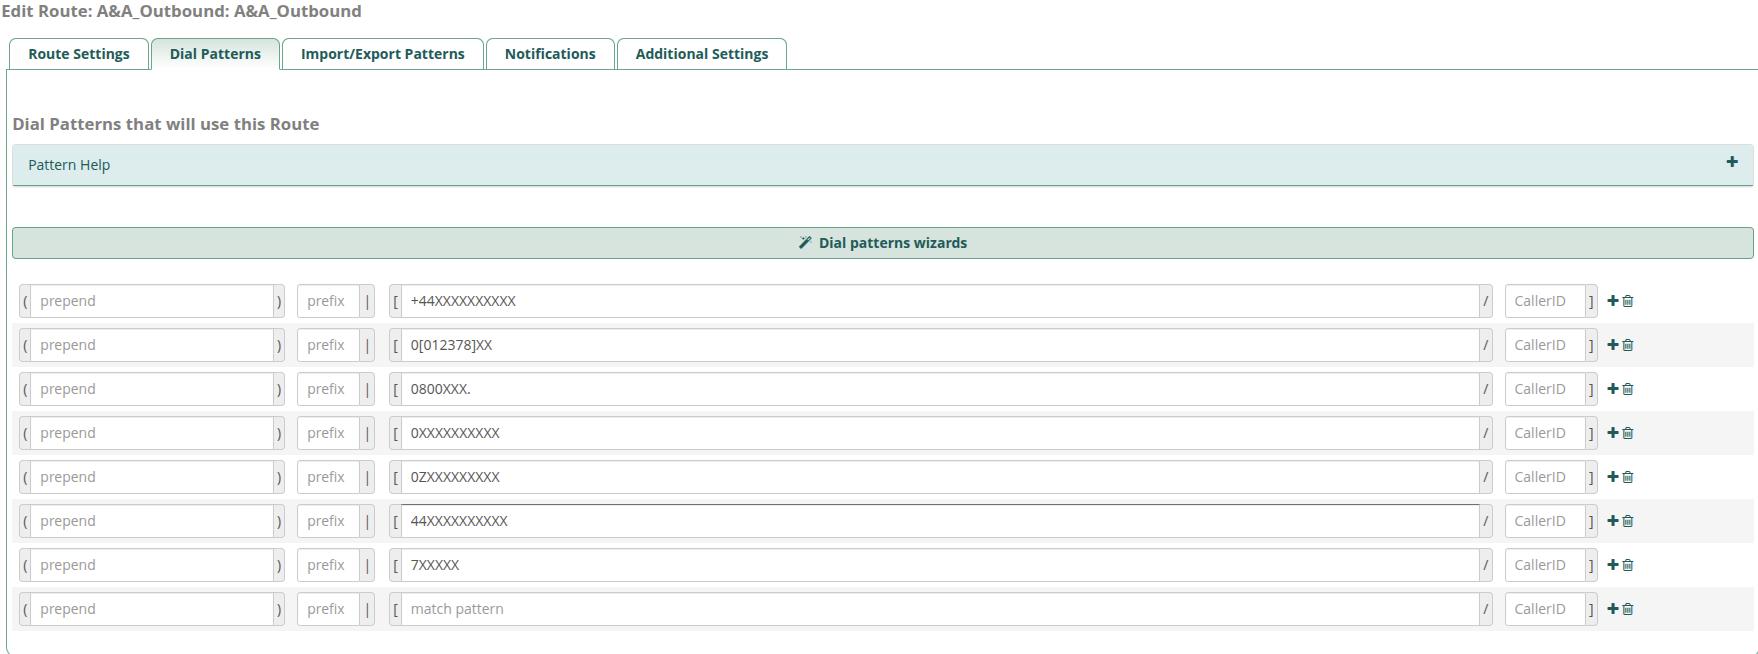This screenshot has width=1758, height=654.
Task: Select the Additional Settings tab
Action: click(701, 54)
